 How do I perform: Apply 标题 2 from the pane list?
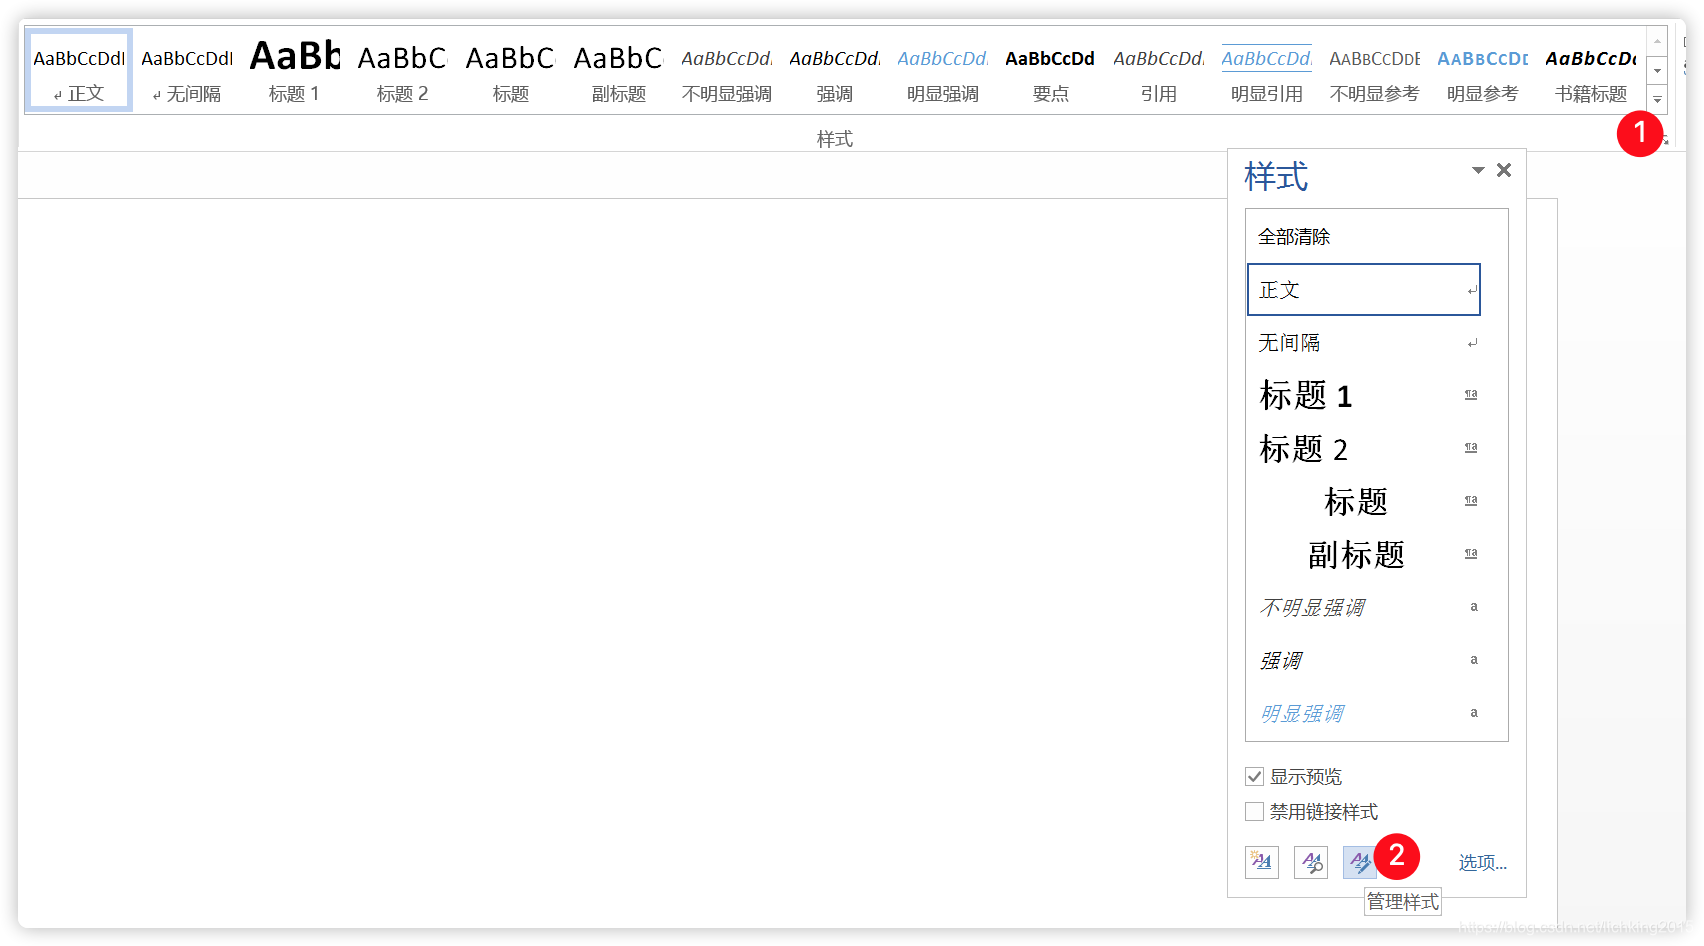pyautogui.click(x=1364, y=449)
